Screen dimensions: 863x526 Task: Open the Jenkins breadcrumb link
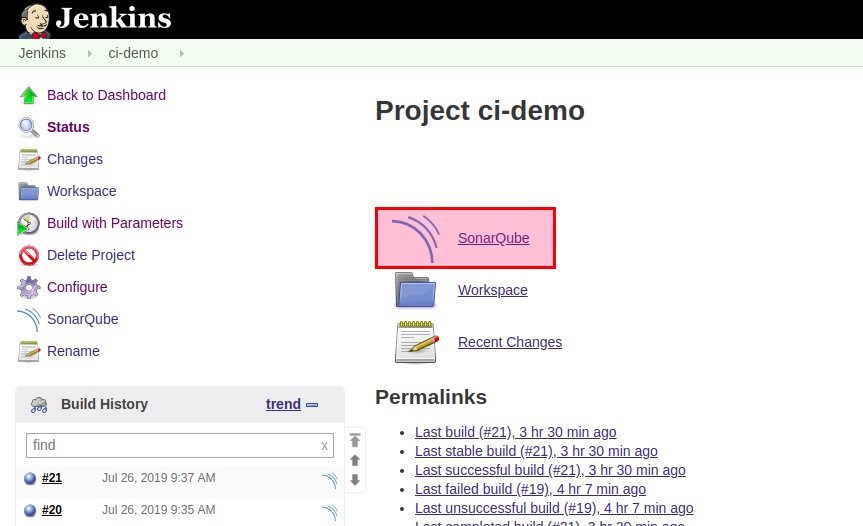pyautogui.click(x=42, y=53)
